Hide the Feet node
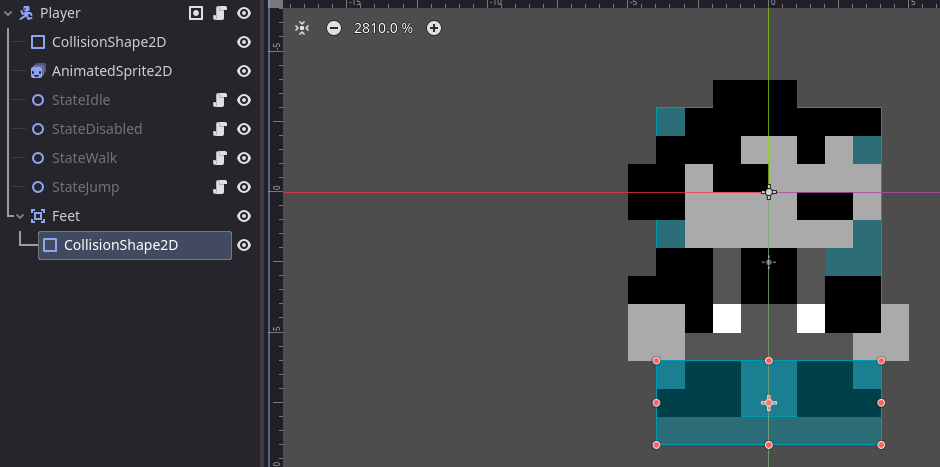The height and width of the screenshot is (467, 940). [244, 216]
